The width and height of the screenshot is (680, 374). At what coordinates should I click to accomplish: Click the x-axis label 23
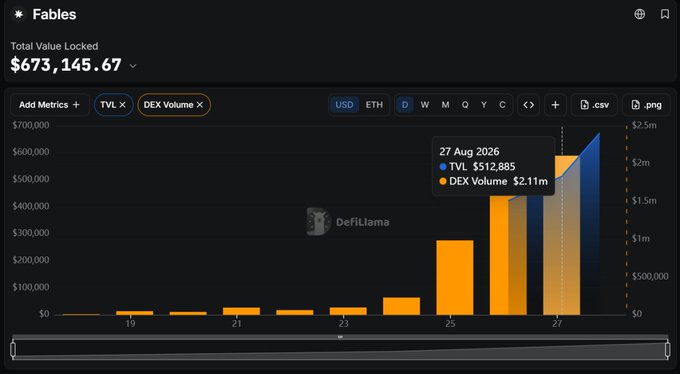click(x=343, y=324)
